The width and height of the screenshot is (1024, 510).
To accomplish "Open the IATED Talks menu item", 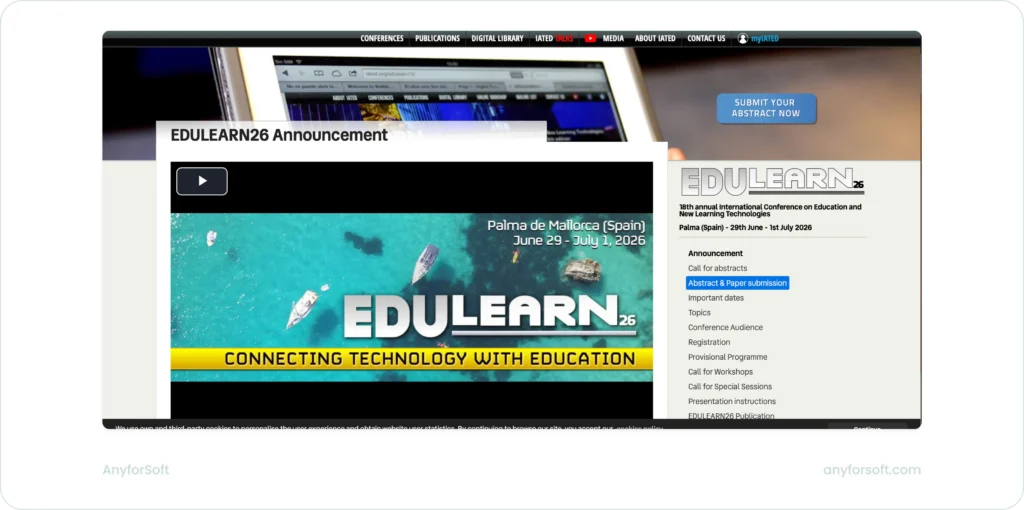I will [554, 39].
